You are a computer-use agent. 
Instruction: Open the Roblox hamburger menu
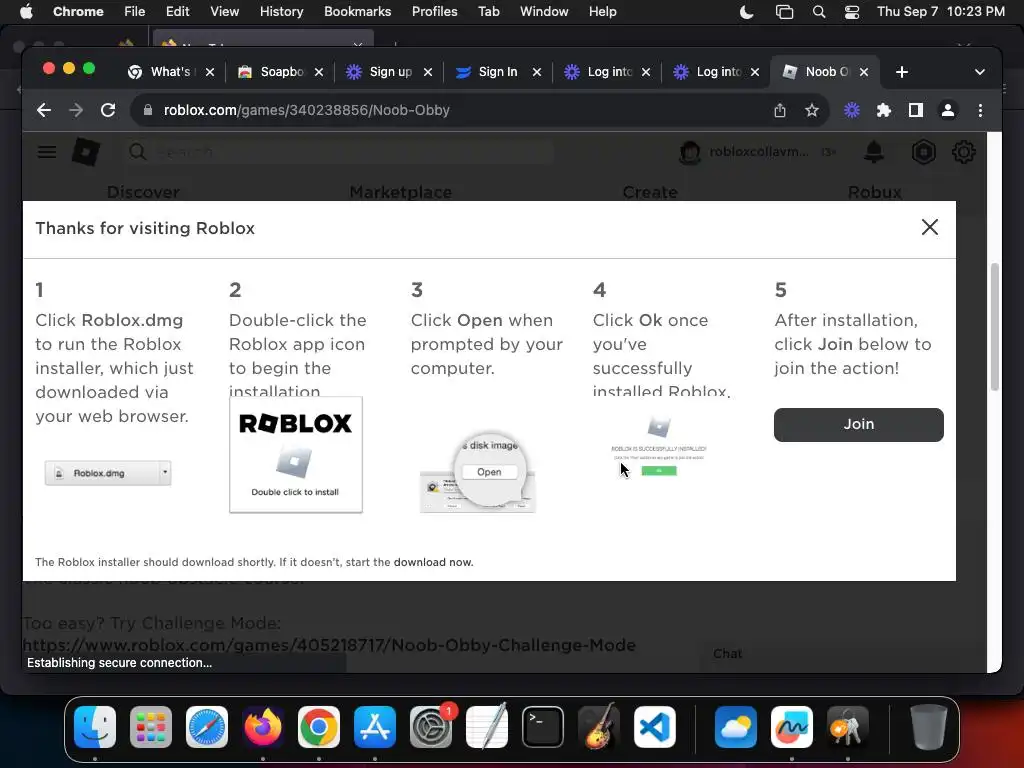47,152
